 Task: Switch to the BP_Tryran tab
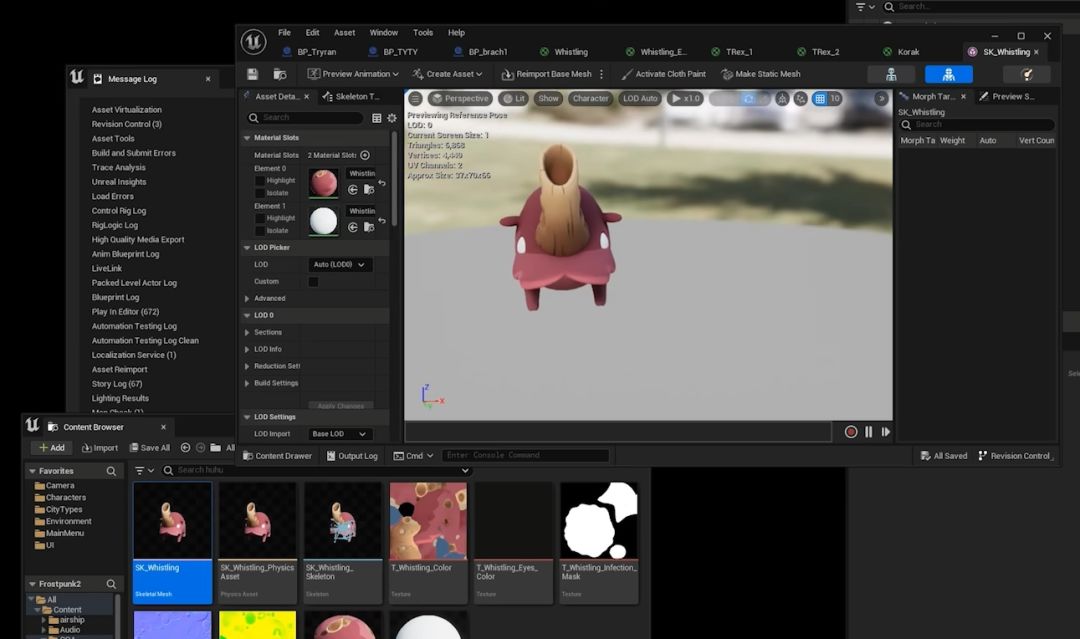point(310,52)
